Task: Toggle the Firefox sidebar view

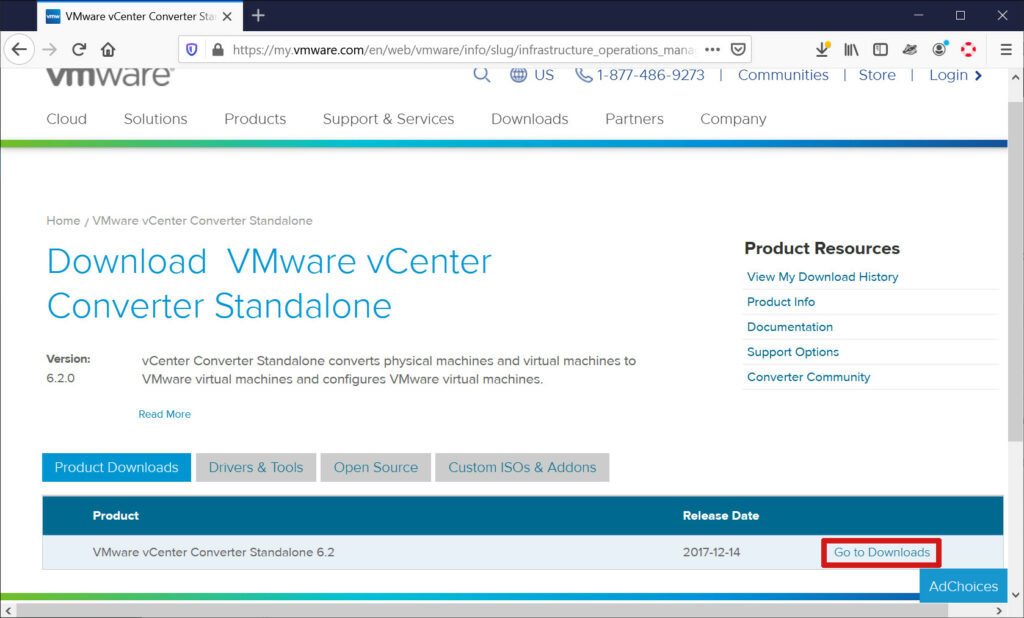Action: click(880, 50)
